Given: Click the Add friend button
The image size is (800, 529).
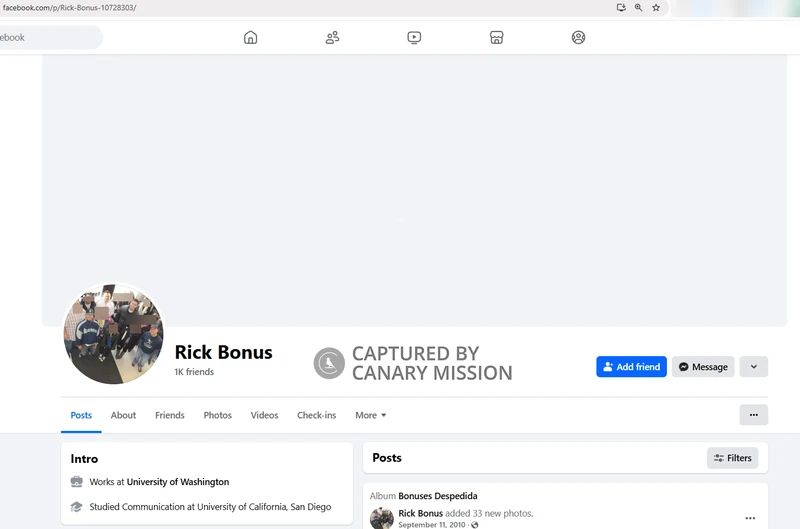Looking at the screenshot, I should (x=631, y=367).
